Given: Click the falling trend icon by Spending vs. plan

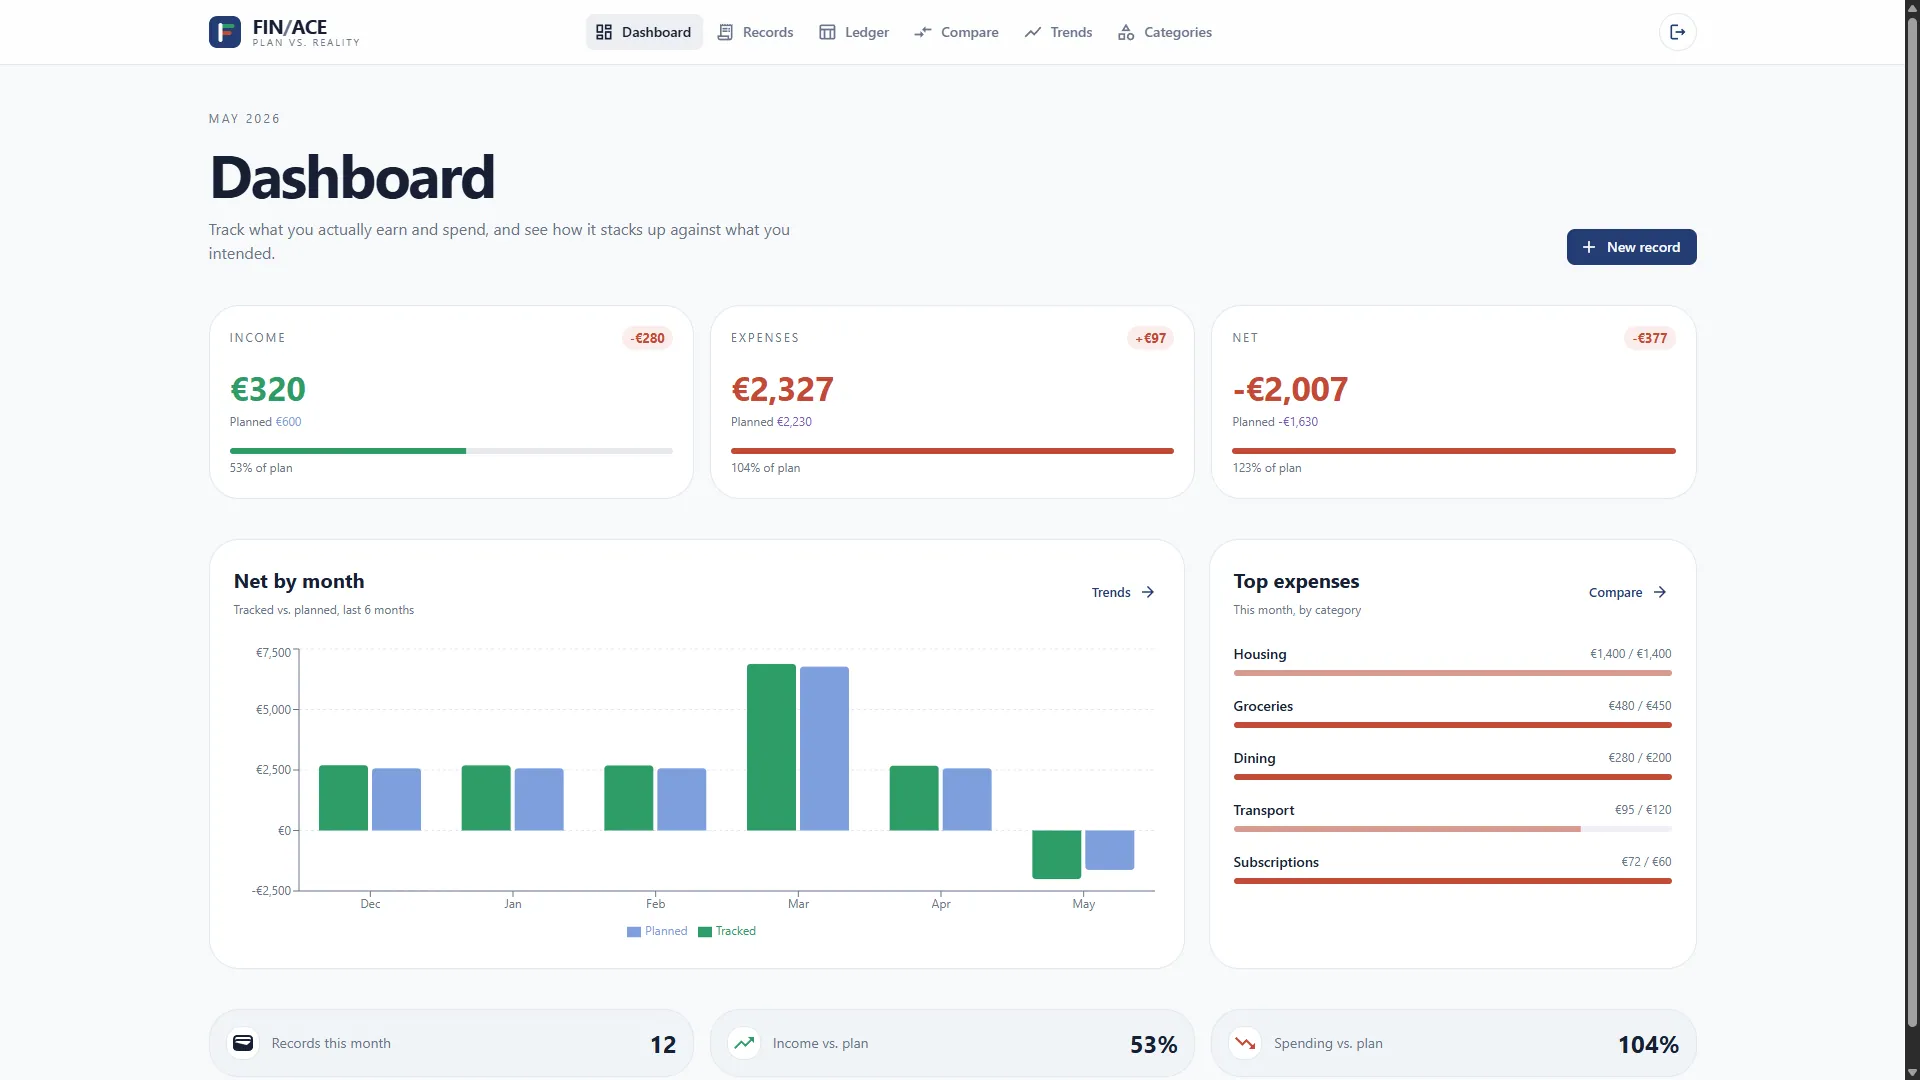Looking at the screenshot, I should tap(1245, 1043).
